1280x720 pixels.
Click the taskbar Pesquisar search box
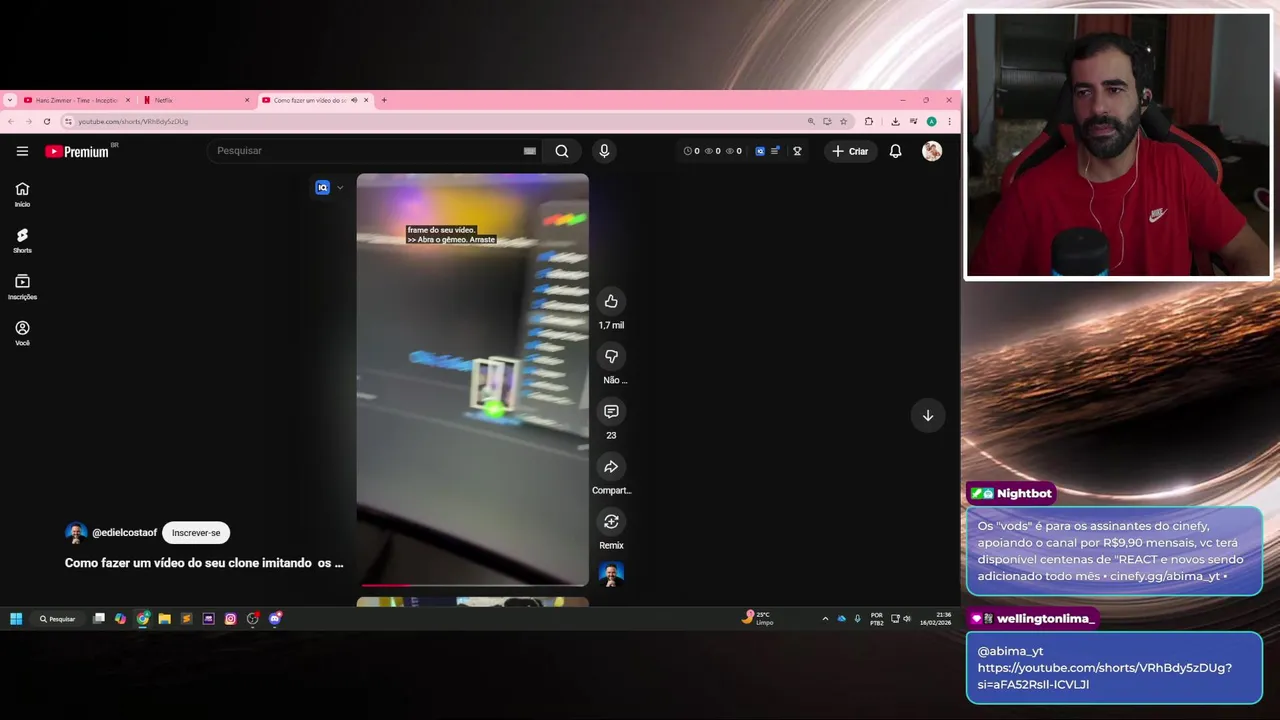58,619
